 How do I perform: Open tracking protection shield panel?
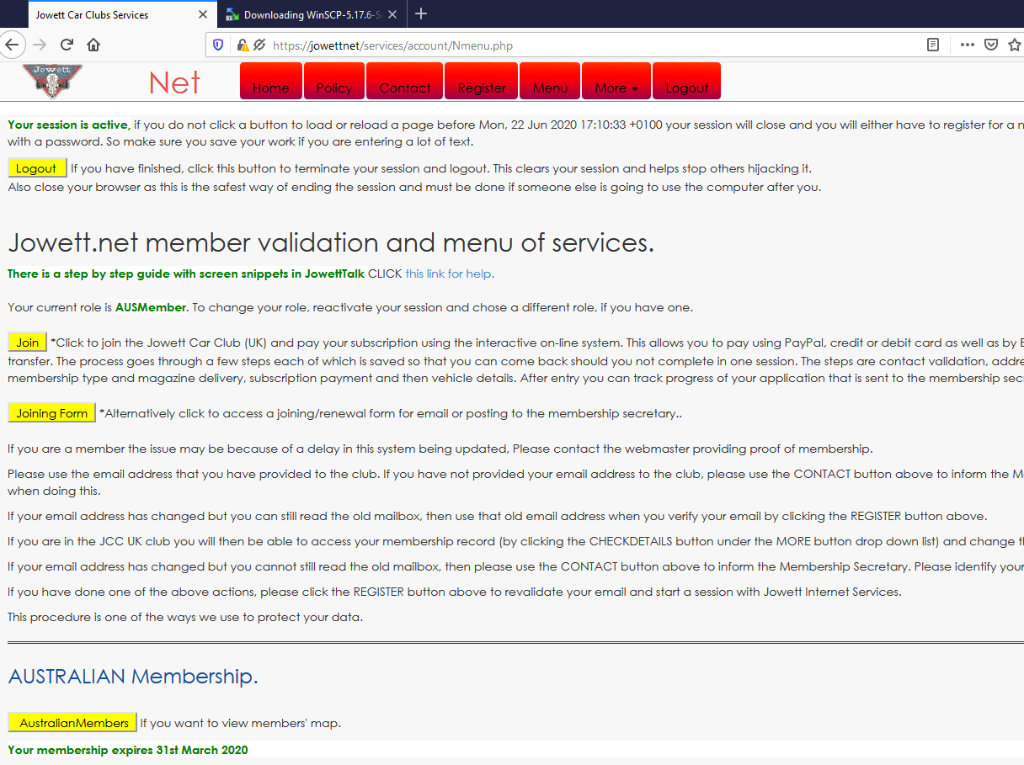[218, 45]
